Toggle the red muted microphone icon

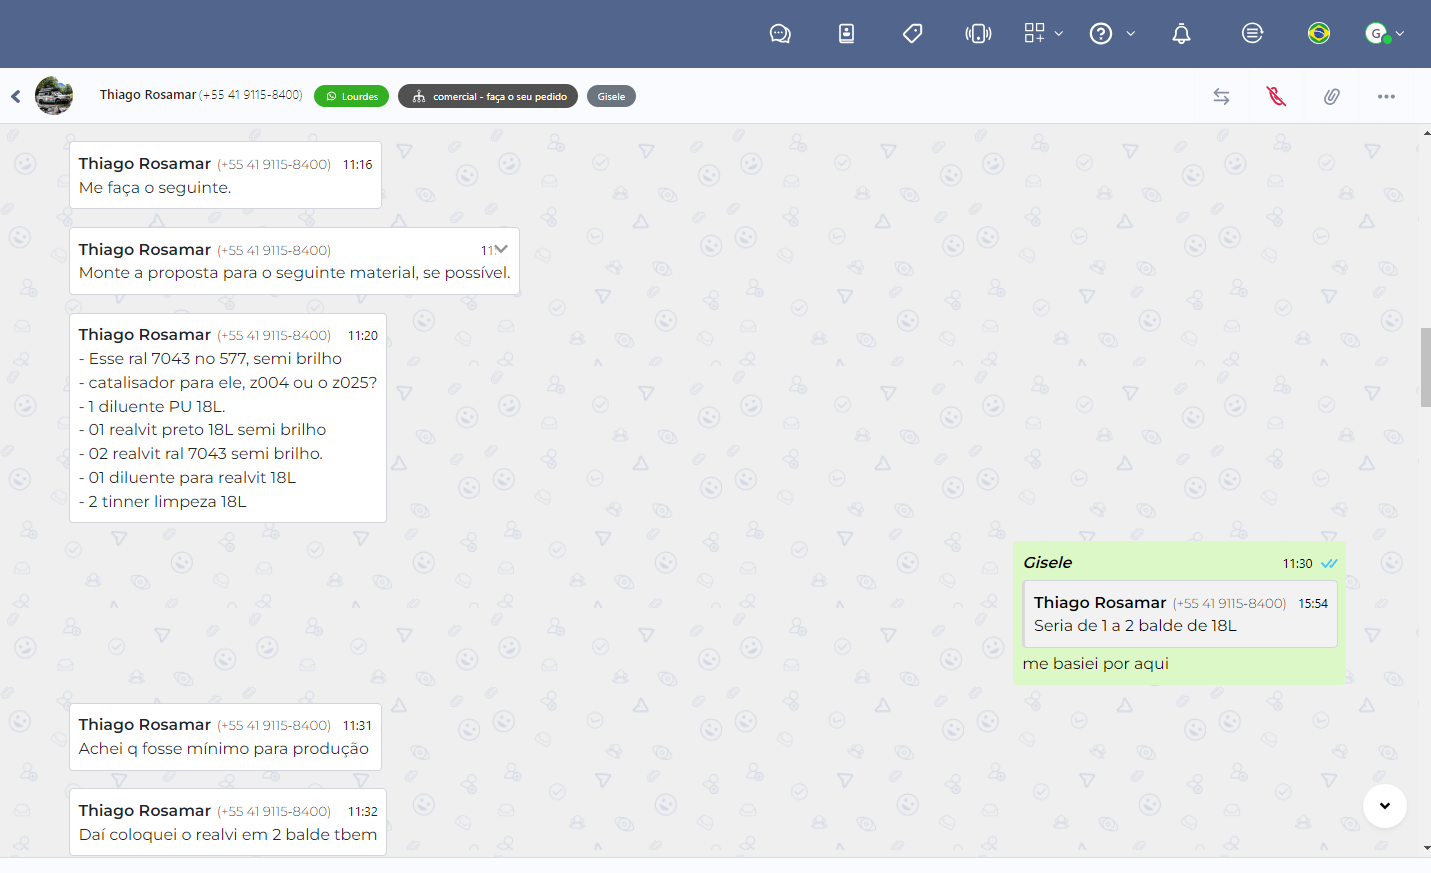pyautogui.click(x=1276, y=97)
